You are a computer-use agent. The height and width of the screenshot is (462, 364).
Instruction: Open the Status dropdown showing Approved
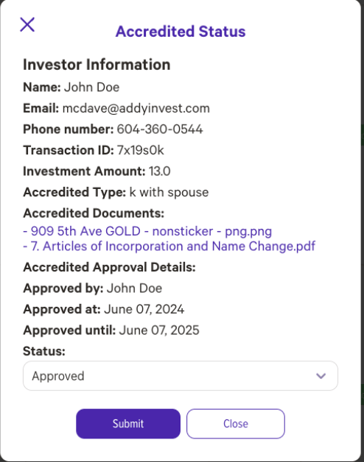point(180,376)
